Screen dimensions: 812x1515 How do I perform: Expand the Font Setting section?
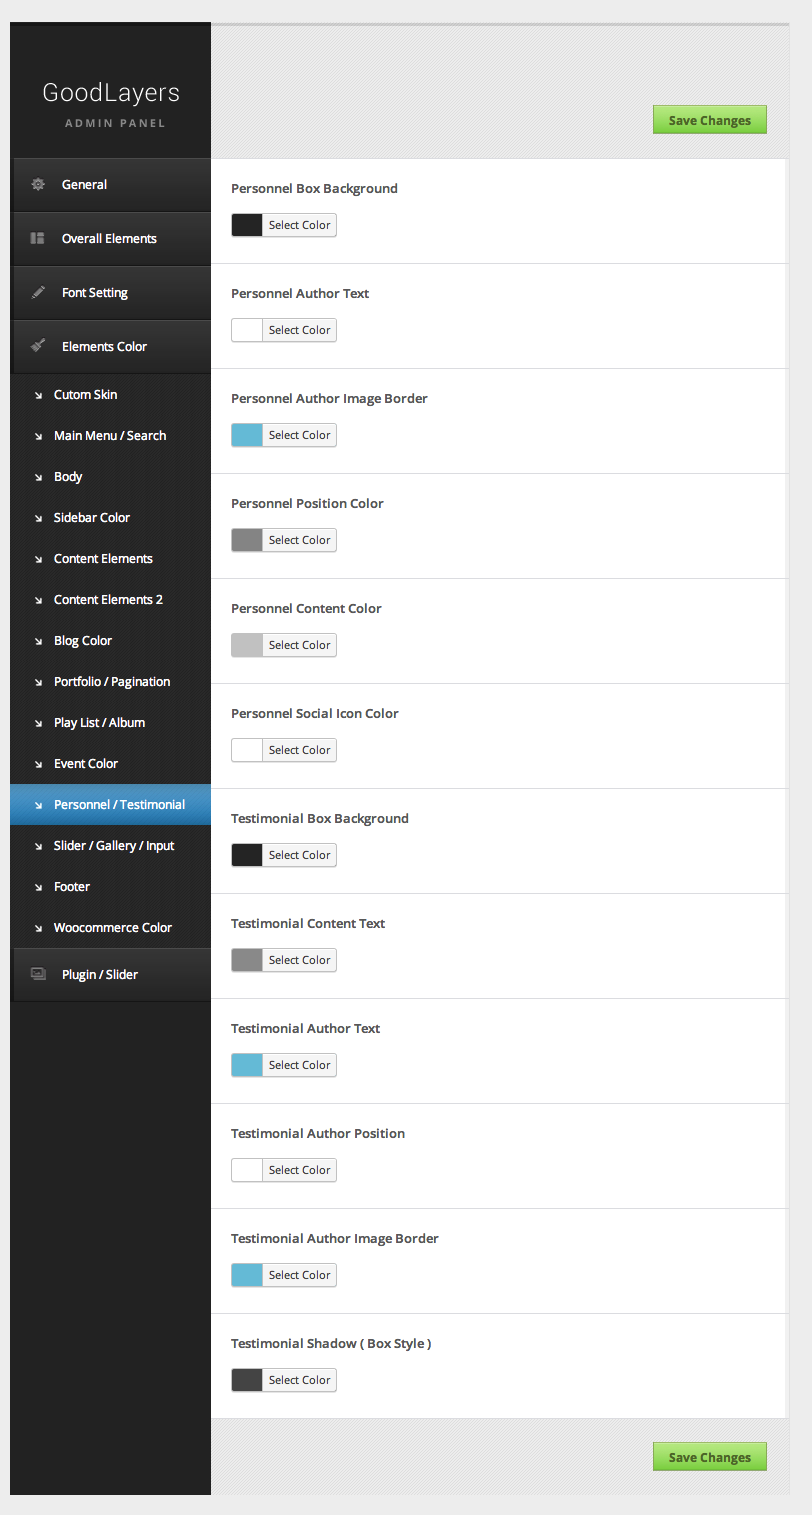click(x=95, y=292)
